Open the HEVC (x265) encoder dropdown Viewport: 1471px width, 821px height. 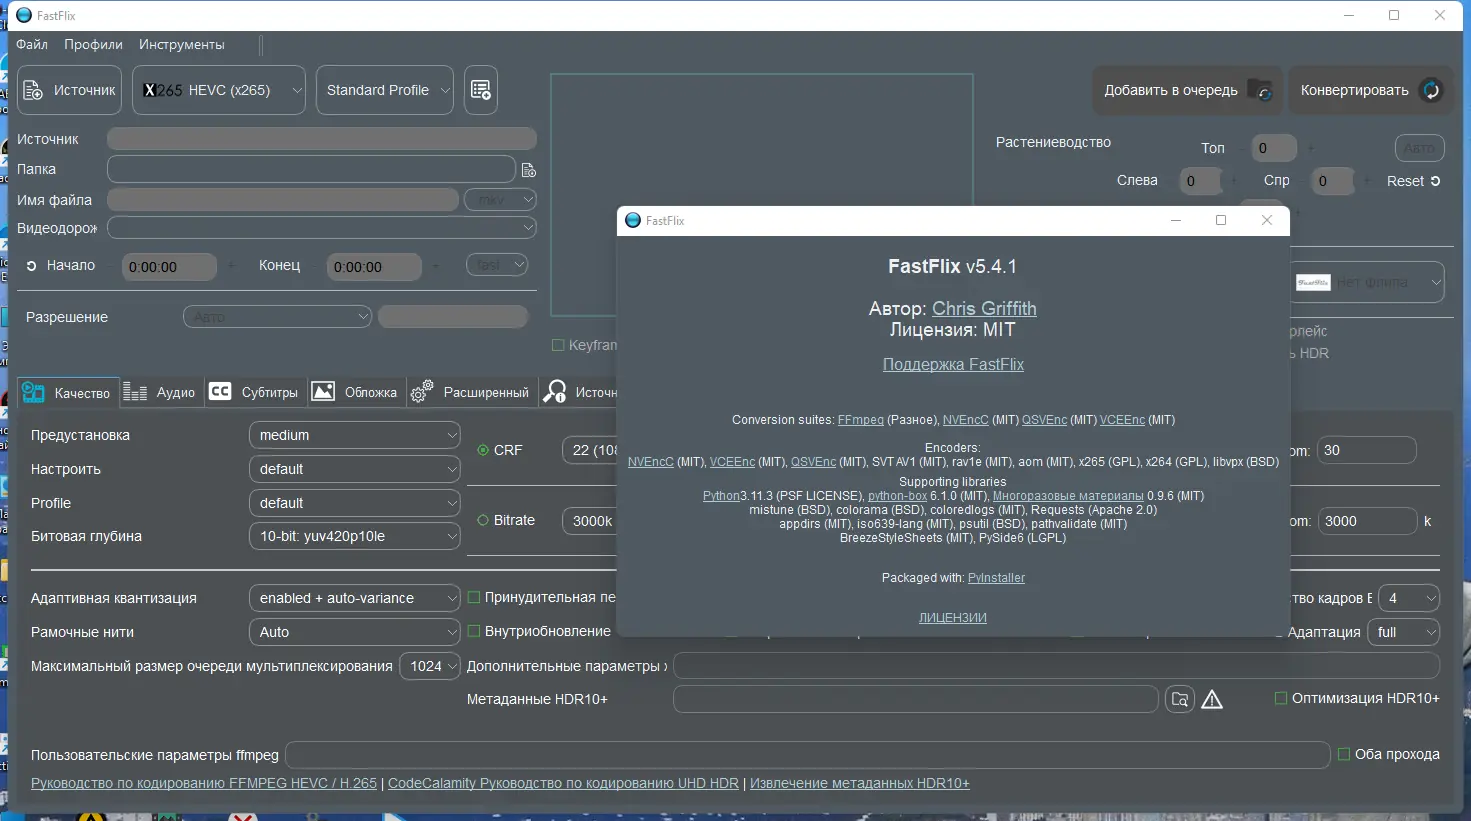[219, 90]
